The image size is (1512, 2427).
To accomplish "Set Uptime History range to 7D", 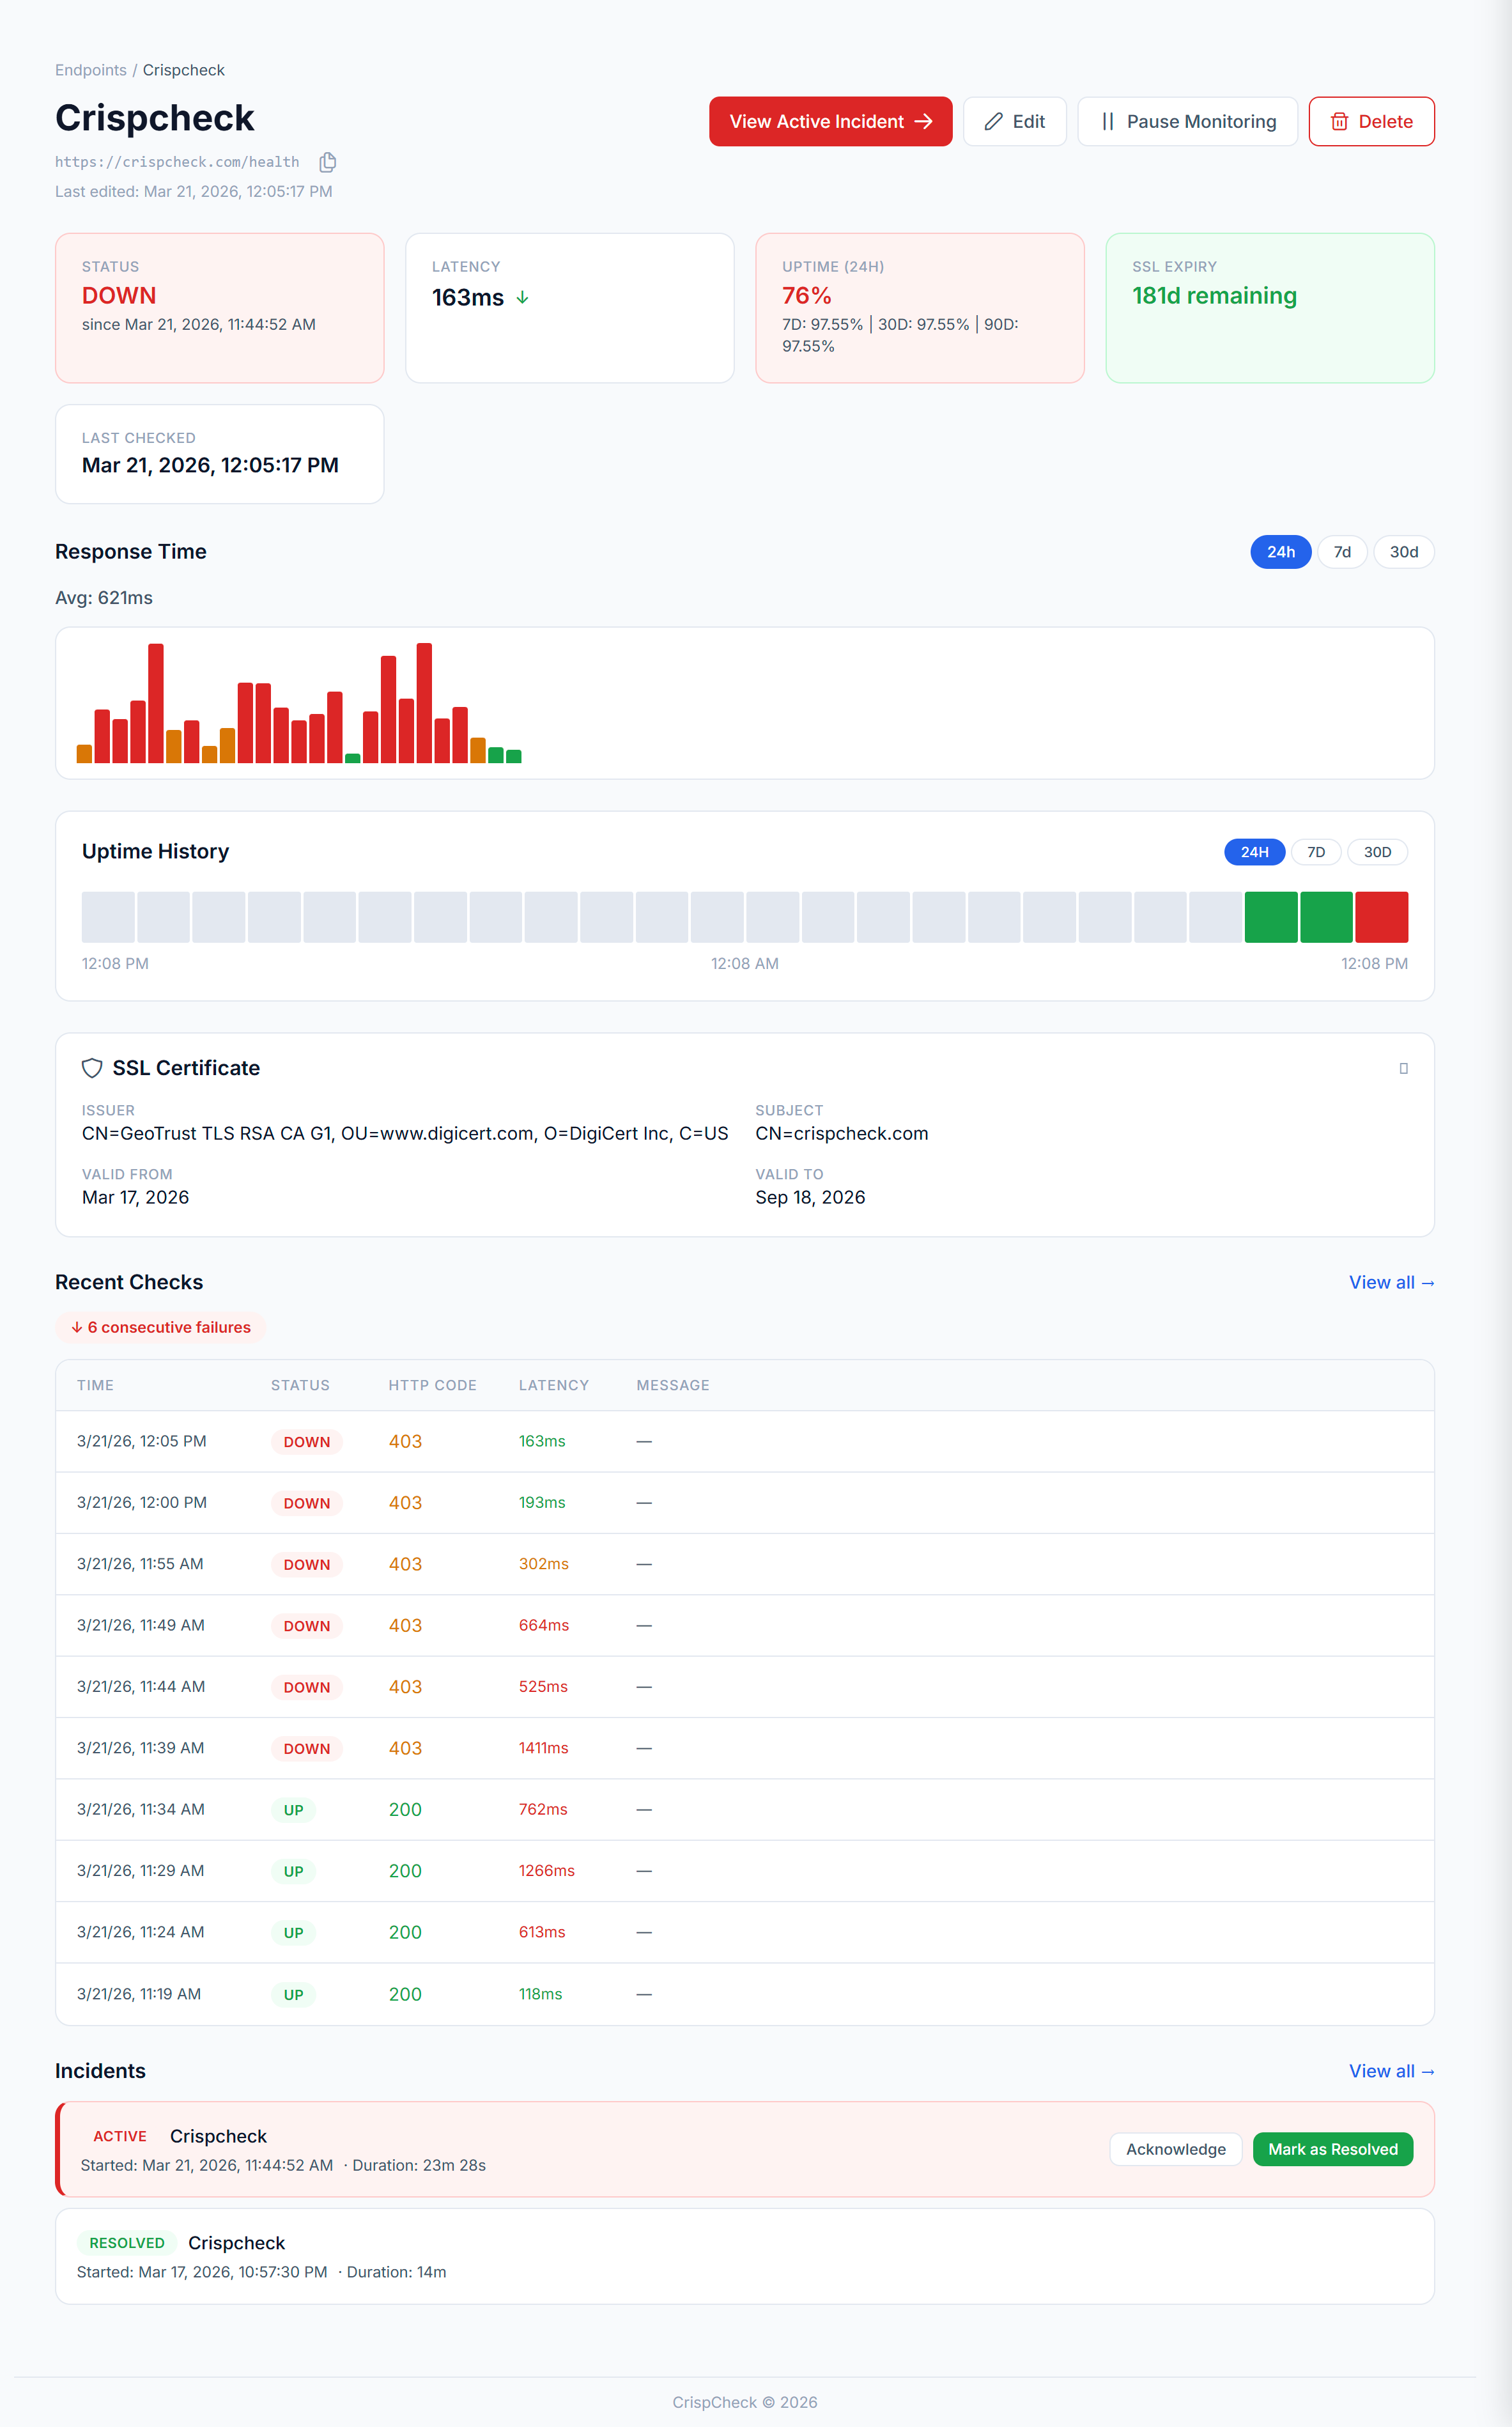I will (x=1315, y=852).
